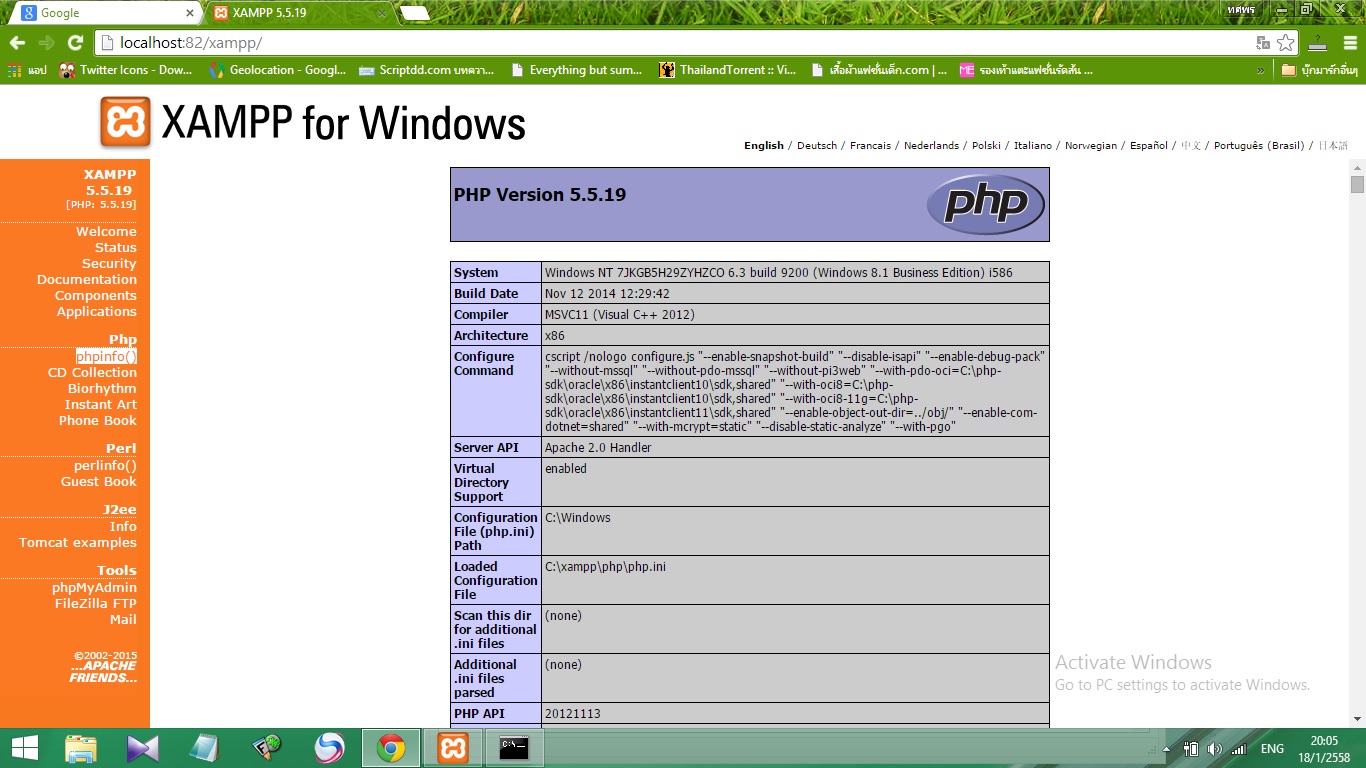Launch phpMyAdmin from the sidebar

(x=95, y=587)
